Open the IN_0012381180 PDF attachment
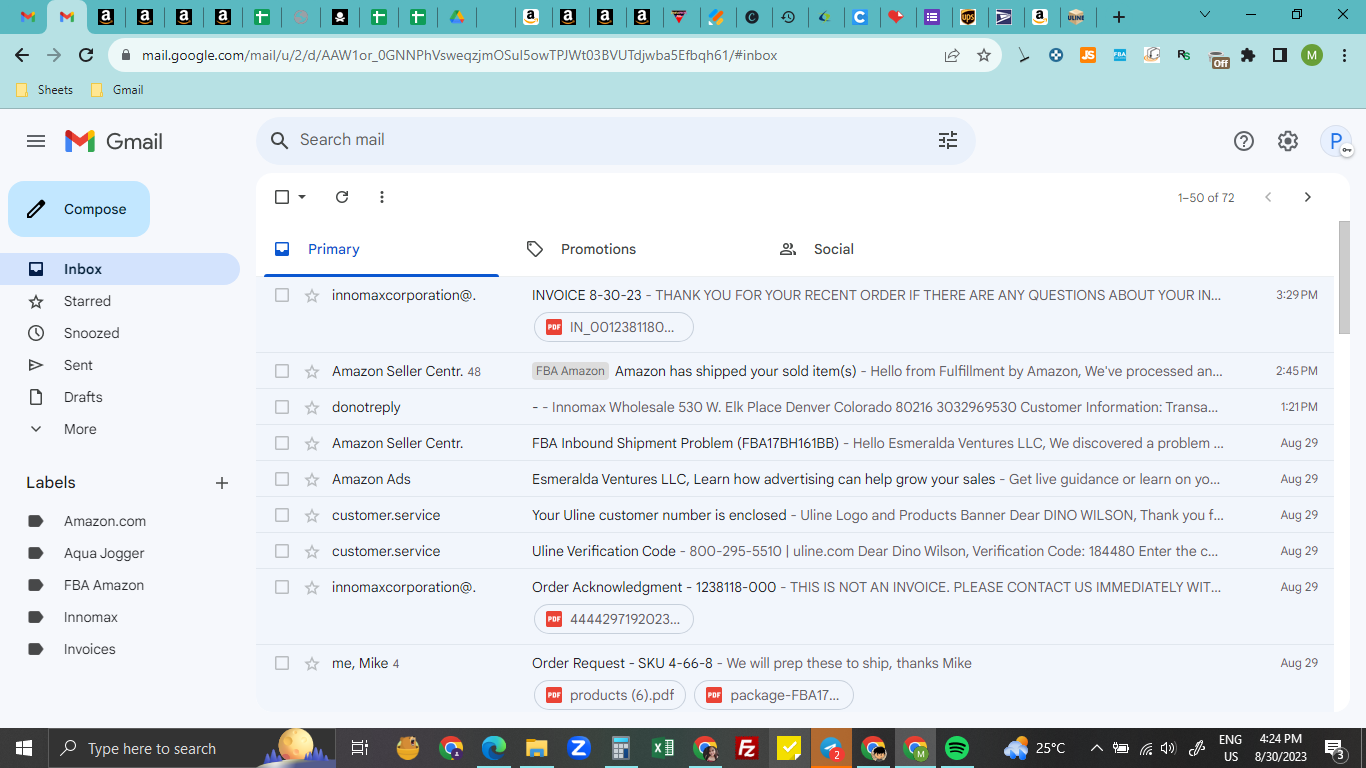The image size is (1366, 768). [613, 327]
